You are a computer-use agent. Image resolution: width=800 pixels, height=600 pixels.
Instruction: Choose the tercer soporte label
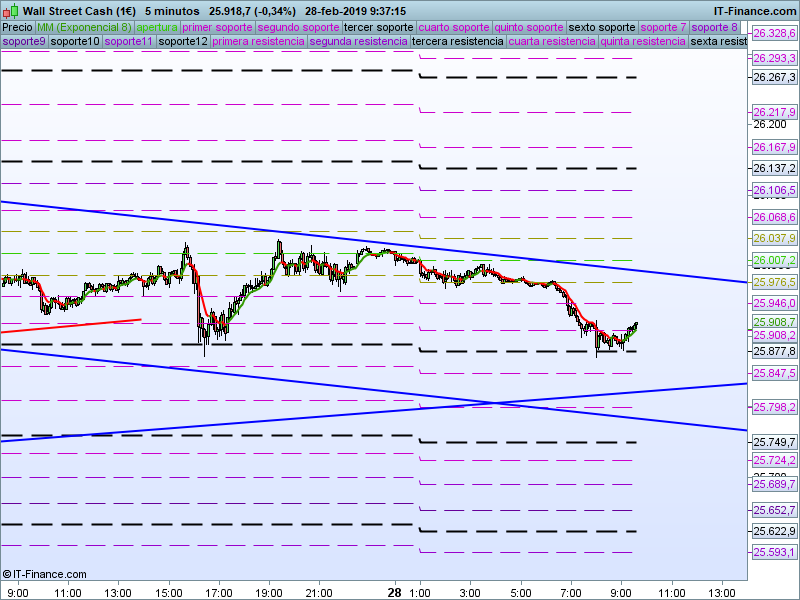click(x=379, y=27)
